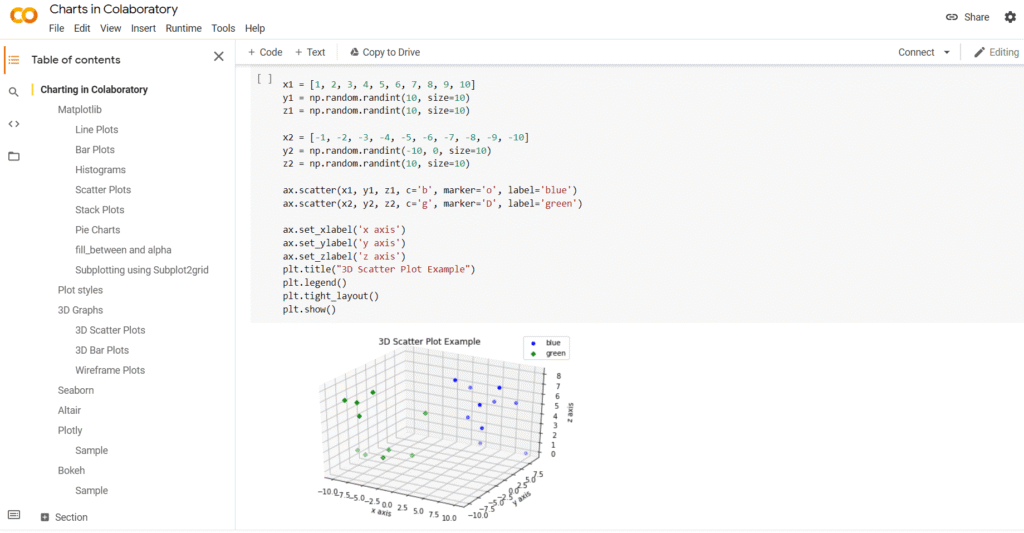Click the Share link icon button
The image size is (1024, 533).
967,17
